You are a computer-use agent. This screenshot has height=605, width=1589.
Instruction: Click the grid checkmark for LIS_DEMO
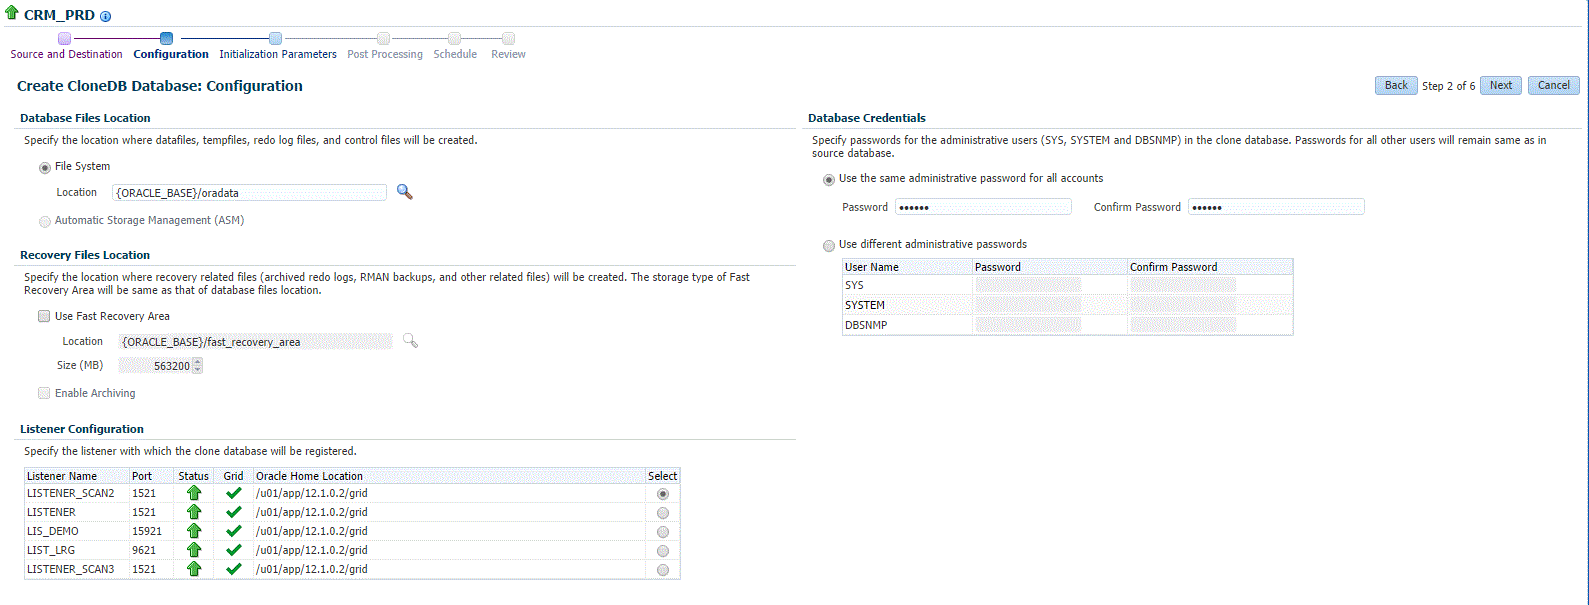click(x=234, y=531)
